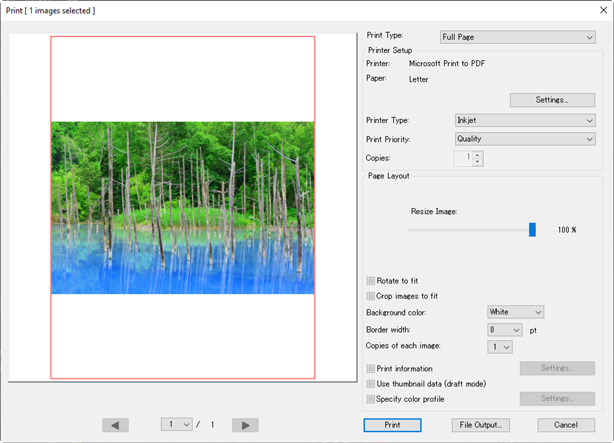
Task: Increase copies with the up spinner arrow
Action: click(x=477, y=155)
